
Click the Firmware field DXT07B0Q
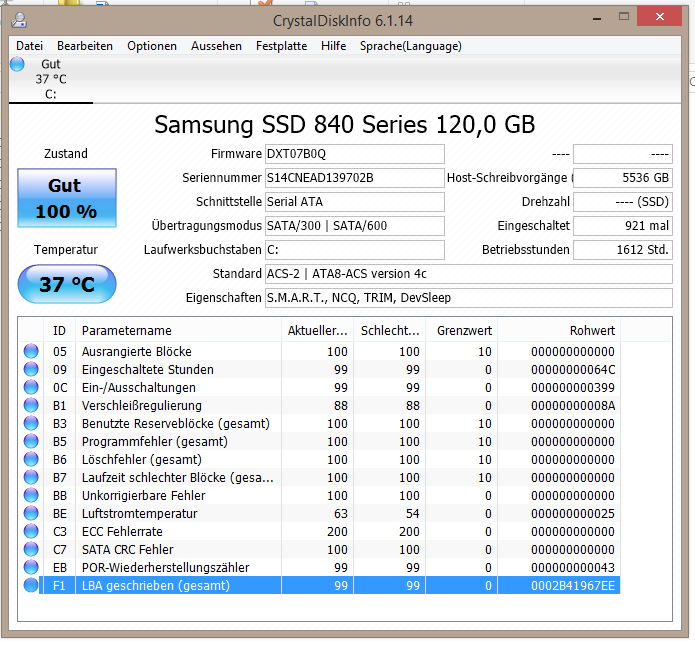pos(355,154)
